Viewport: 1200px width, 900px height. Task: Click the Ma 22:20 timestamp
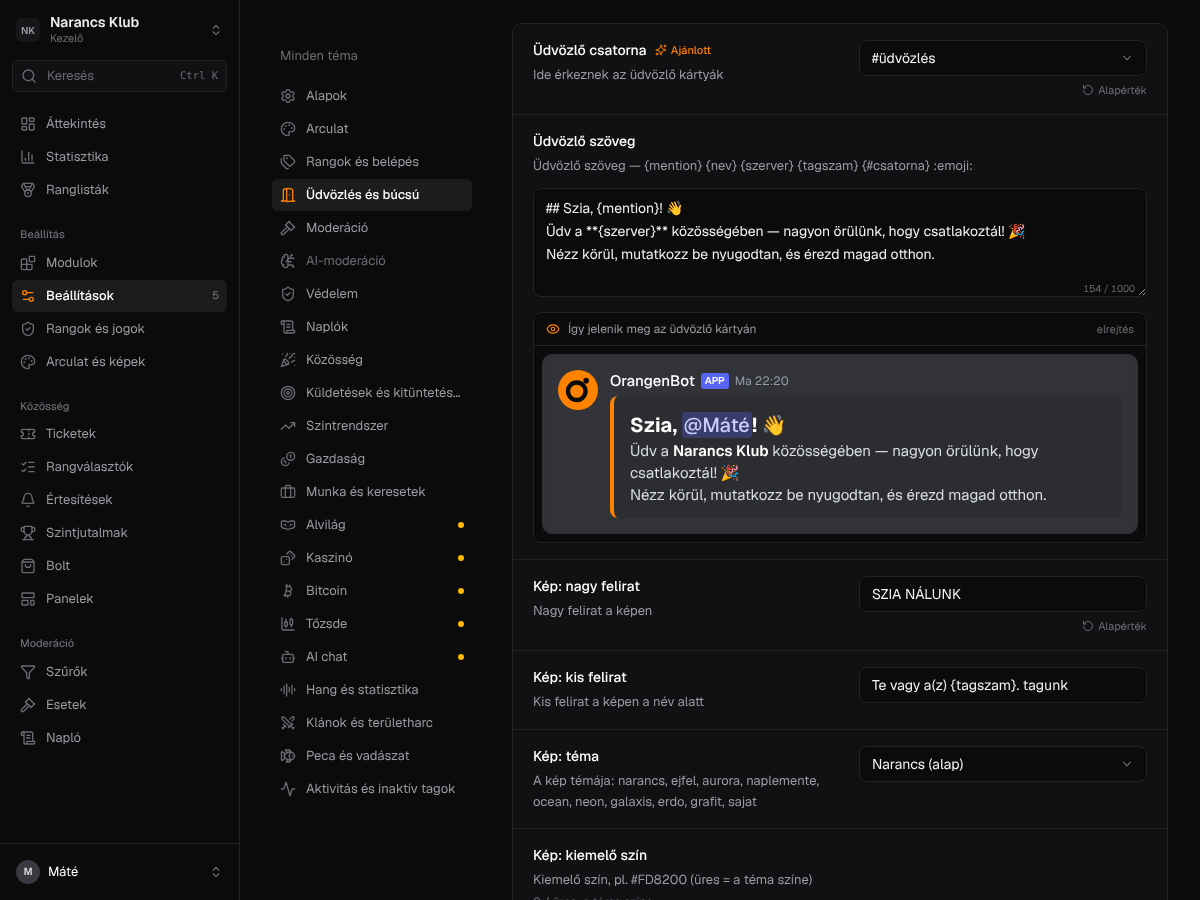(x=762, y=381)
